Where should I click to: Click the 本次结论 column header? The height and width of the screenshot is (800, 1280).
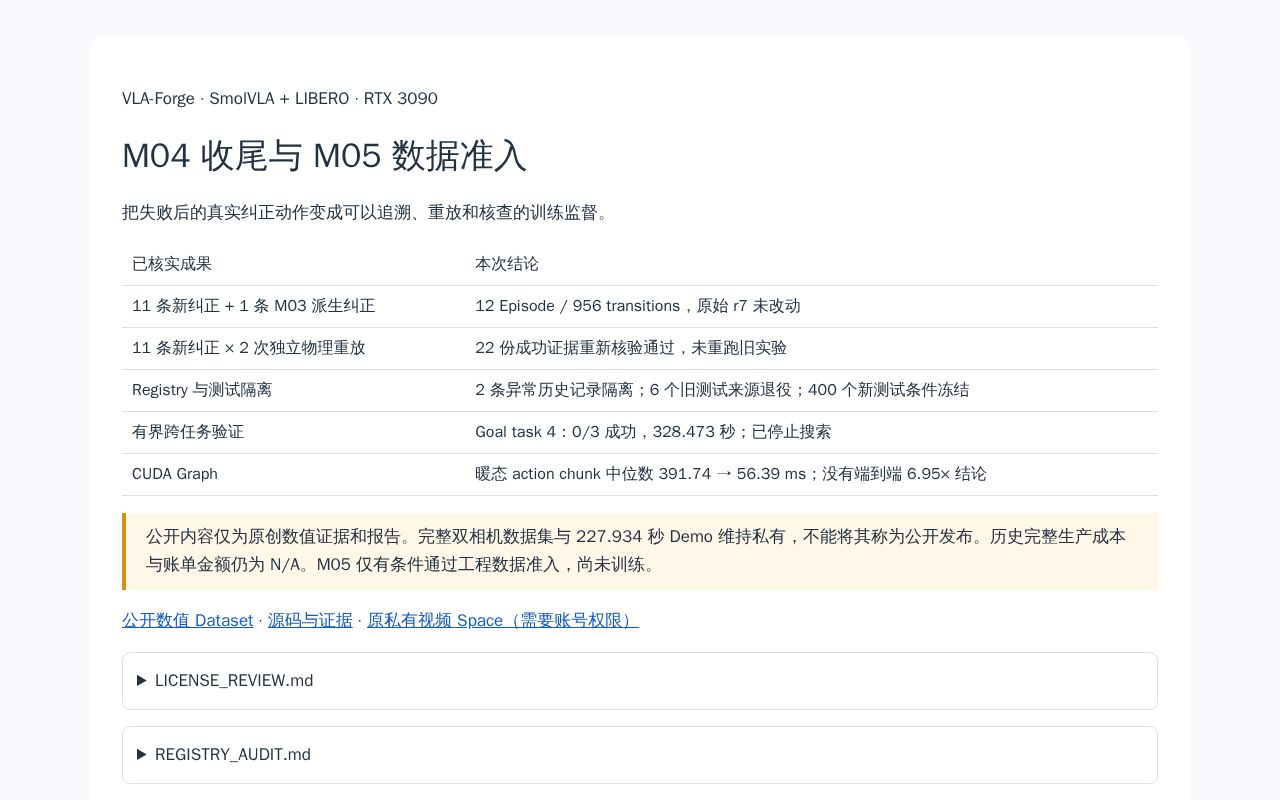[811, 264]
